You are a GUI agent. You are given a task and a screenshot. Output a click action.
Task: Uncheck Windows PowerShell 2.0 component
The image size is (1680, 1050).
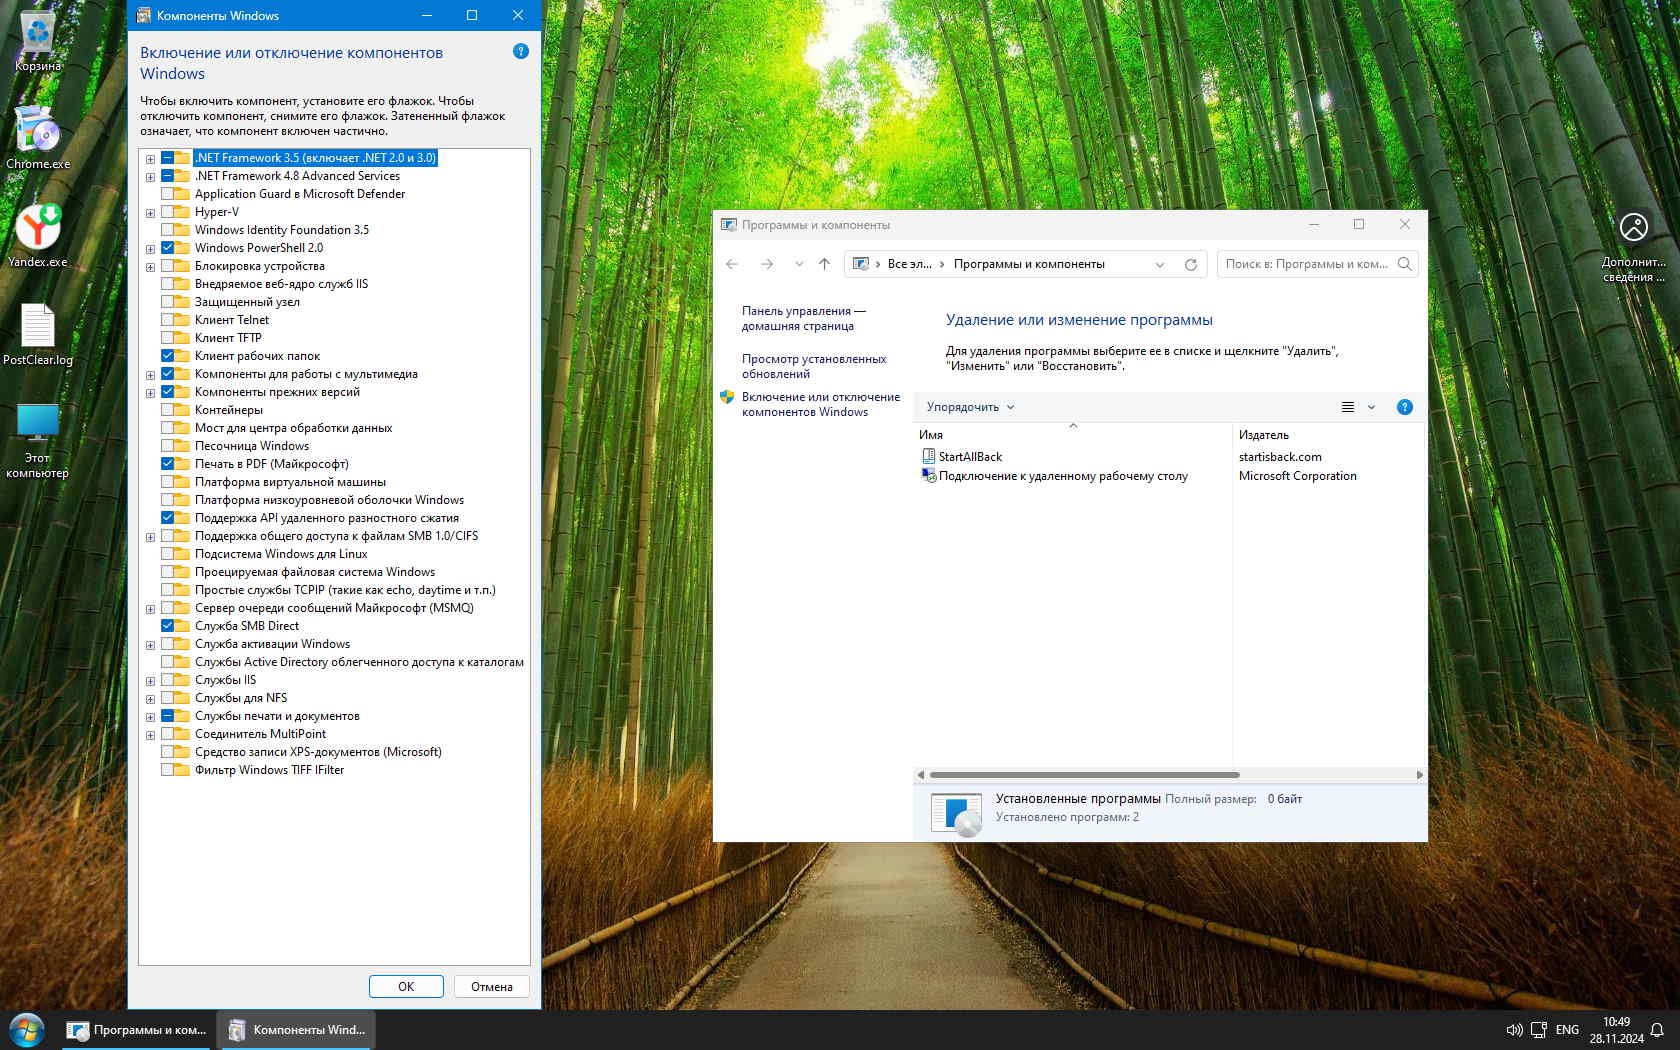coord(168,248)
